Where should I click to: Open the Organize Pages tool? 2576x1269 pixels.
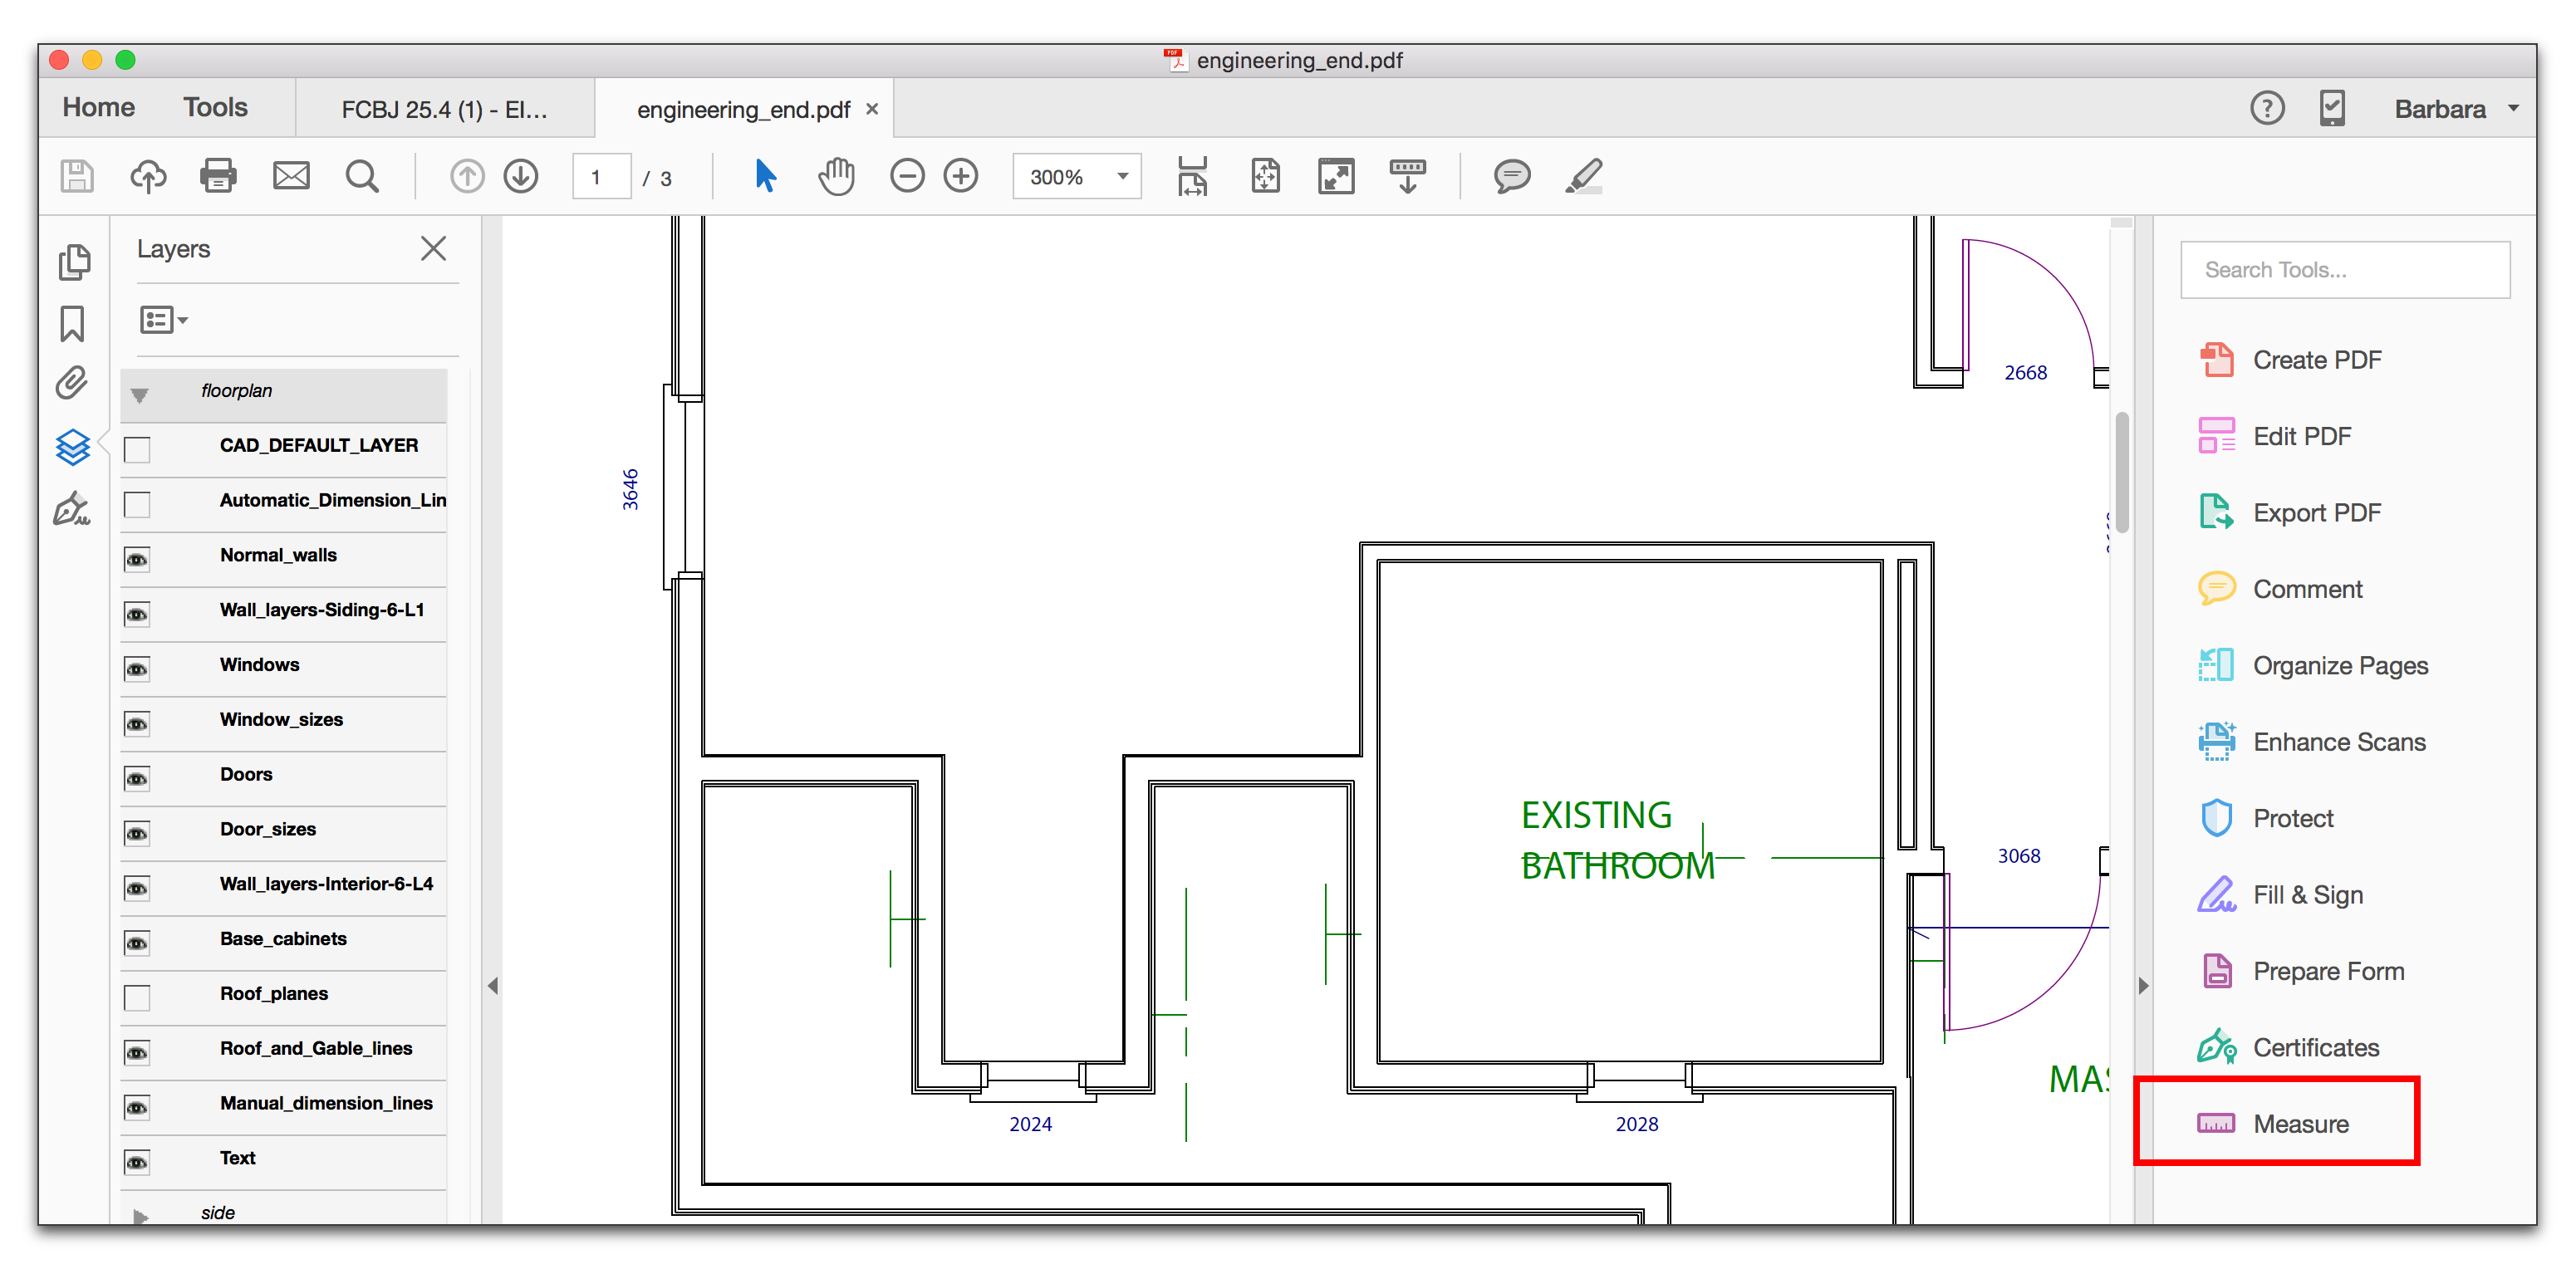coord(2313,665)
